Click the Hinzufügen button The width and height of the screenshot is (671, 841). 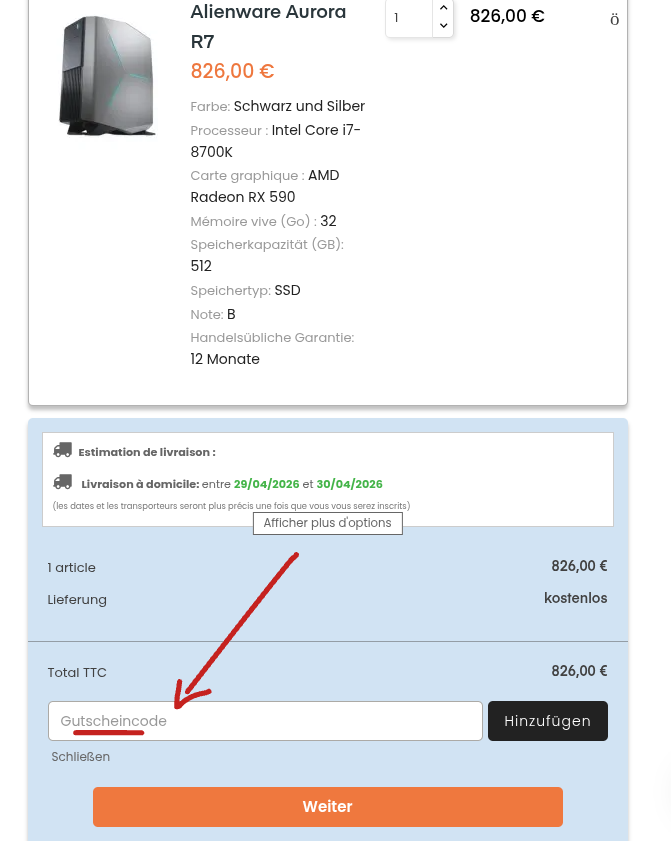(x=548, y=721)
